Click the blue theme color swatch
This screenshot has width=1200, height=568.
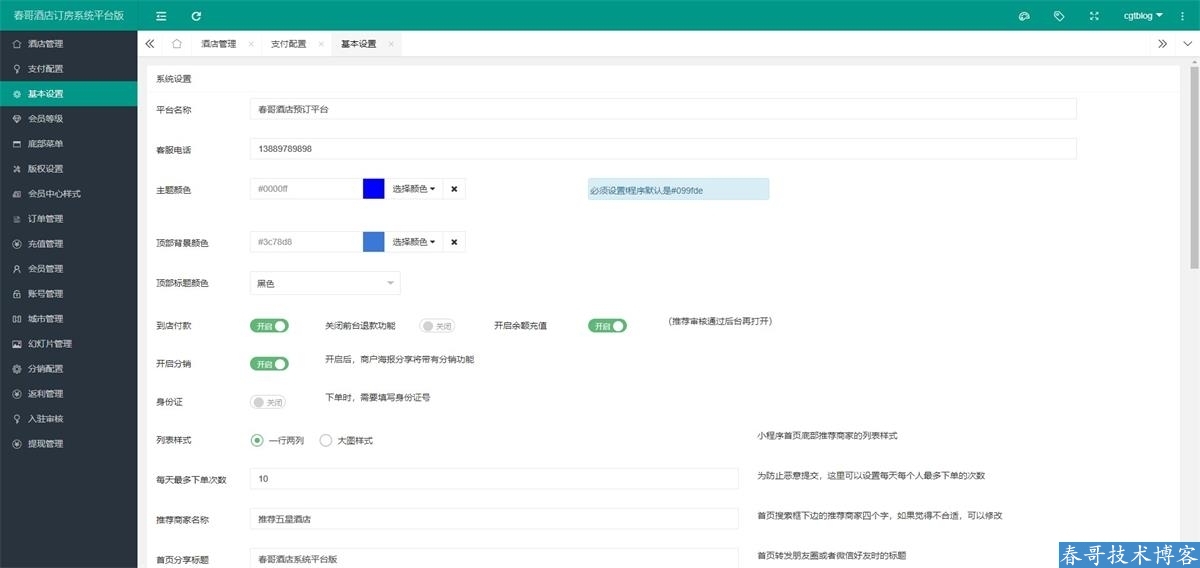374,189
